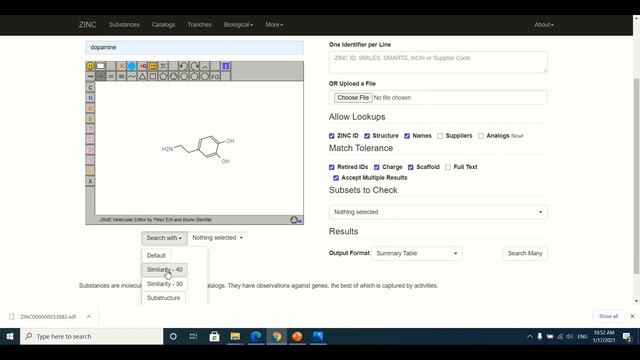The width and height of the screenshot is (640, 360).
Task: Click the Search Many button
Action: click(x=525, y=253)
